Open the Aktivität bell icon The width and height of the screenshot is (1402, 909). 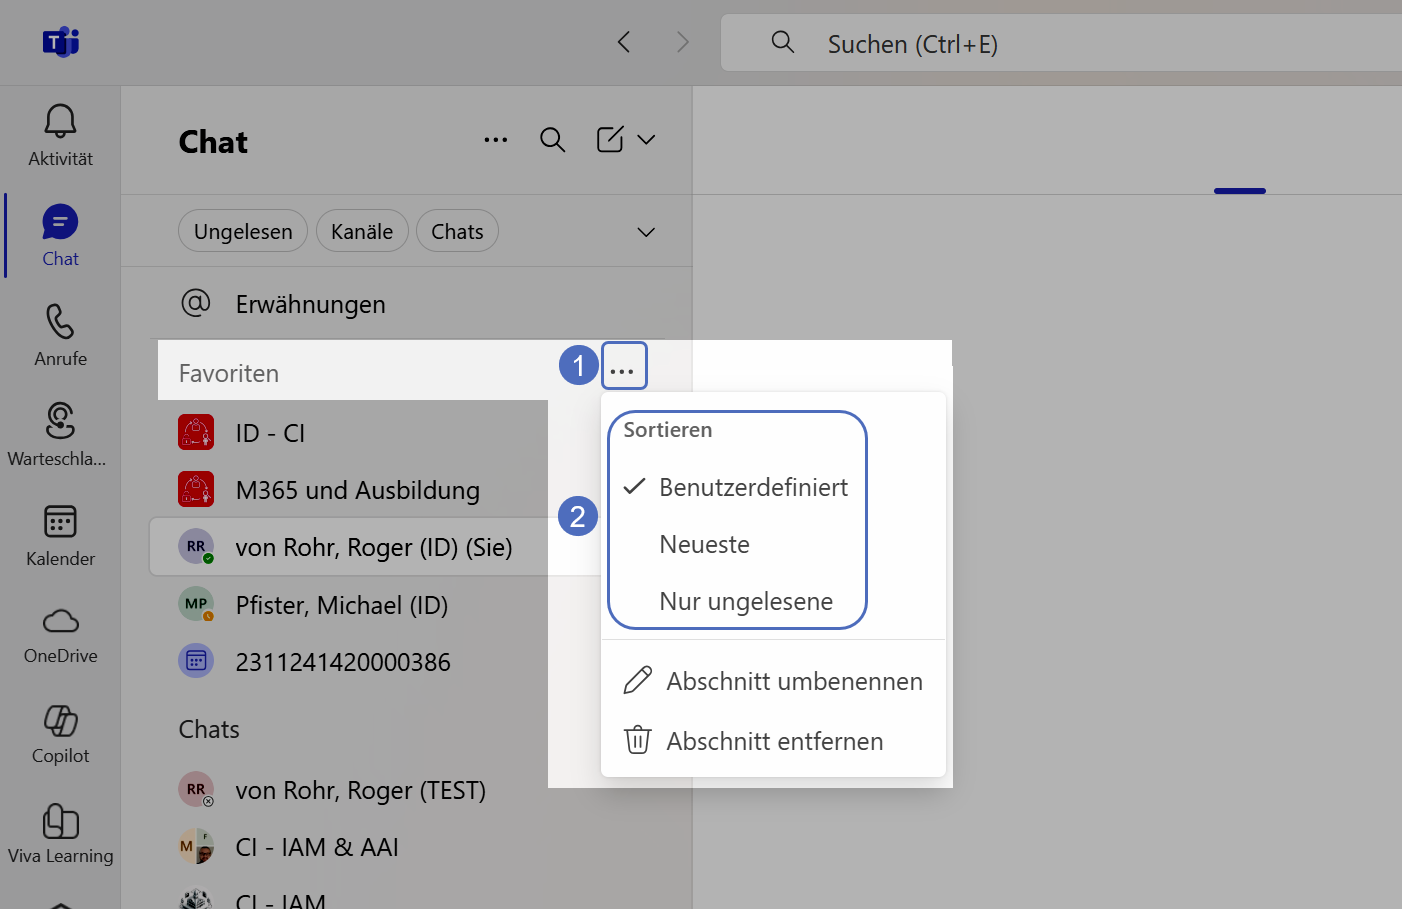60,121
